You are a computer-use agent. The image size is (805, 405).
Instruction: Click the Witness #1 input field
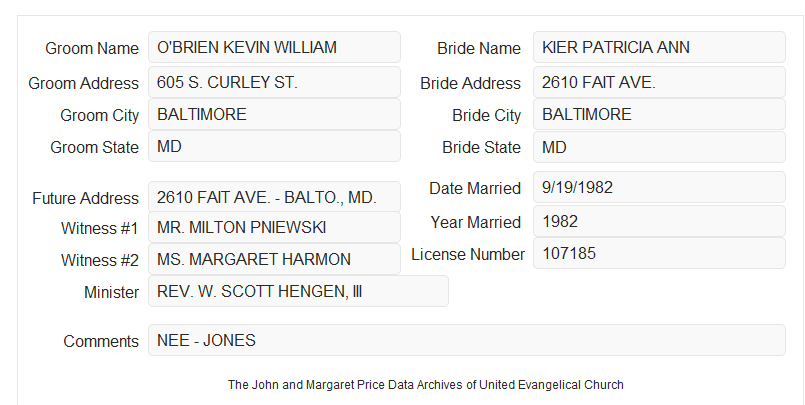[x=274, y=227]
